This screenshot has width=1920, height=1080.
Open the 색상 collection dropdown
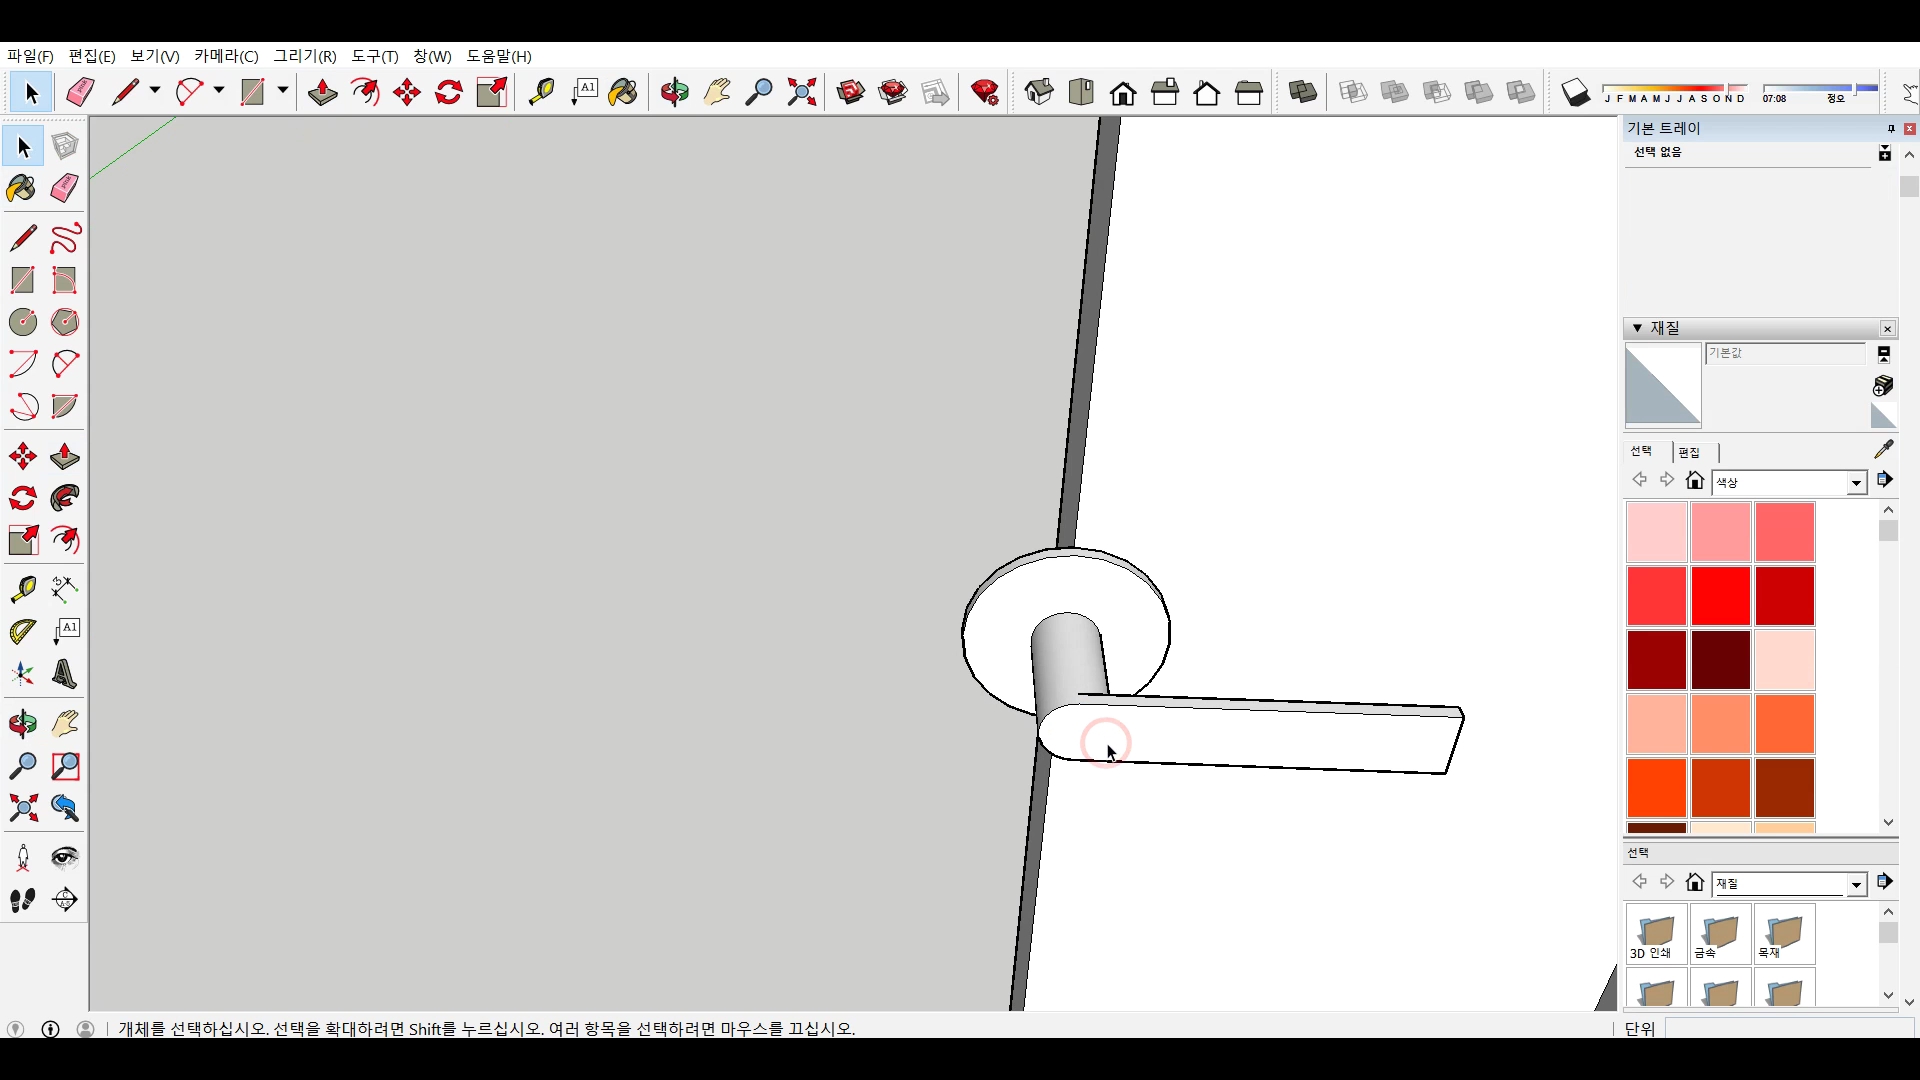[1856, 483]
